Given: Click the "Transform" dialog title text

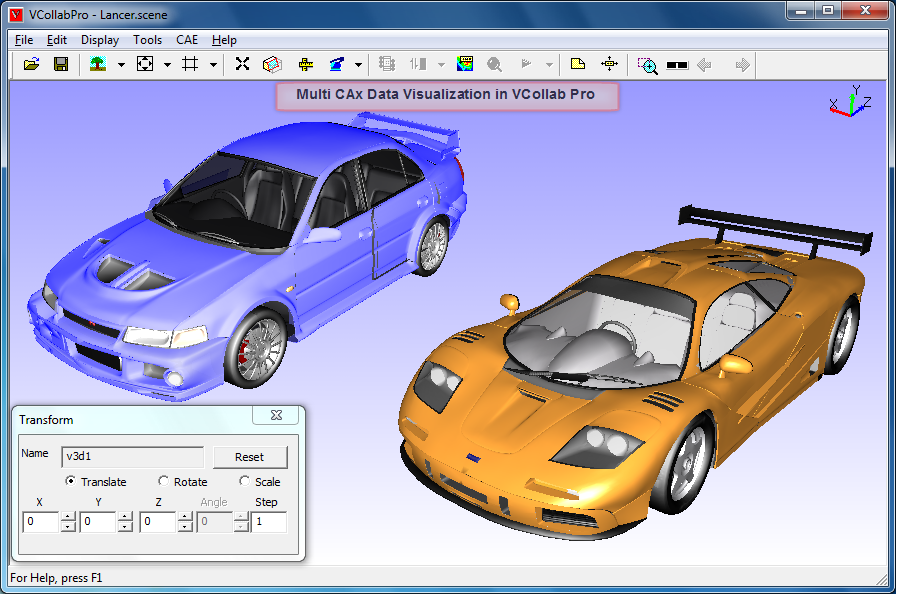Looking at the screenshot, I should click(x=46, y=420).
